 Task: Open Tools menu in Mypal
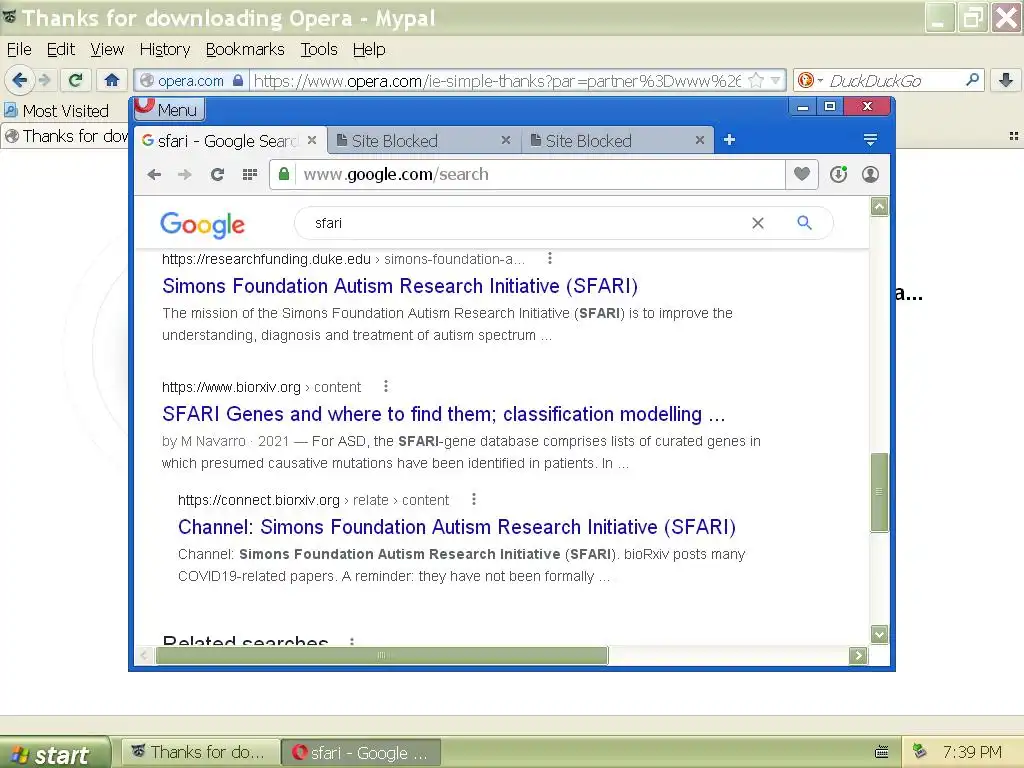click(319, 50)
